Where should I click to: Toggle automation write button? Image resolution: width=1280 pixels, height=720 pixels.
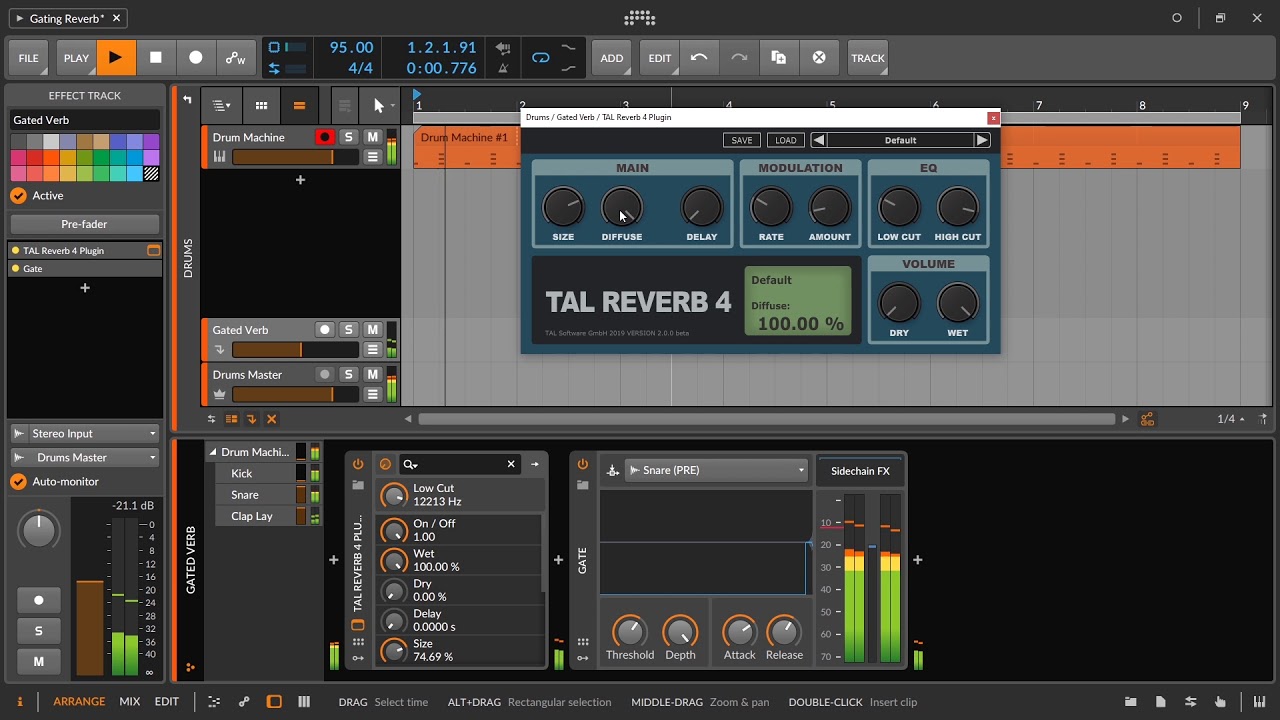[x=236, y=58]
